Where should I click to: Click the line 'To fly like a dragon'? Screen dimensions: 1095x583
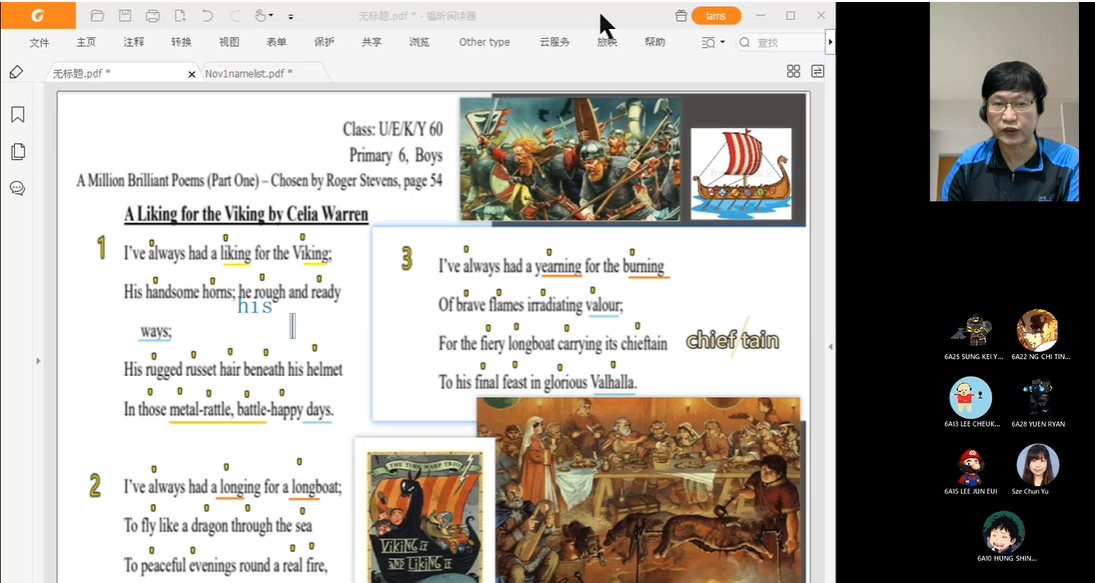(x=218, y=525)
